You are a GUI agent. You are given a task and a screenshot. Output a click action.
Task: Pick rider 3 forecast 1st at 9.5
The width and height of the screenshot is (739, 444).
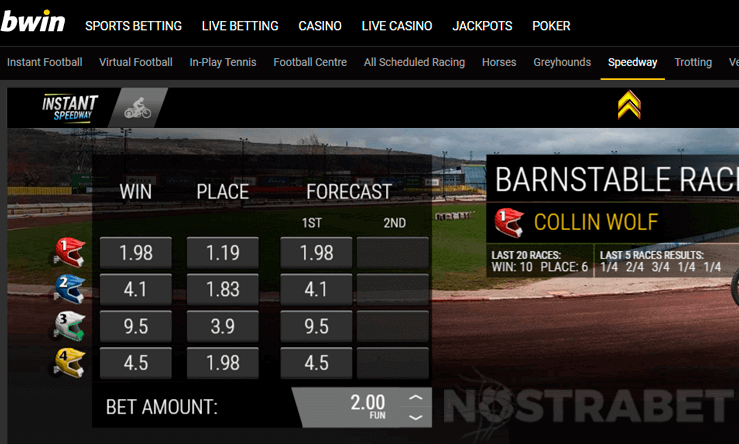[x=316, y=326]
